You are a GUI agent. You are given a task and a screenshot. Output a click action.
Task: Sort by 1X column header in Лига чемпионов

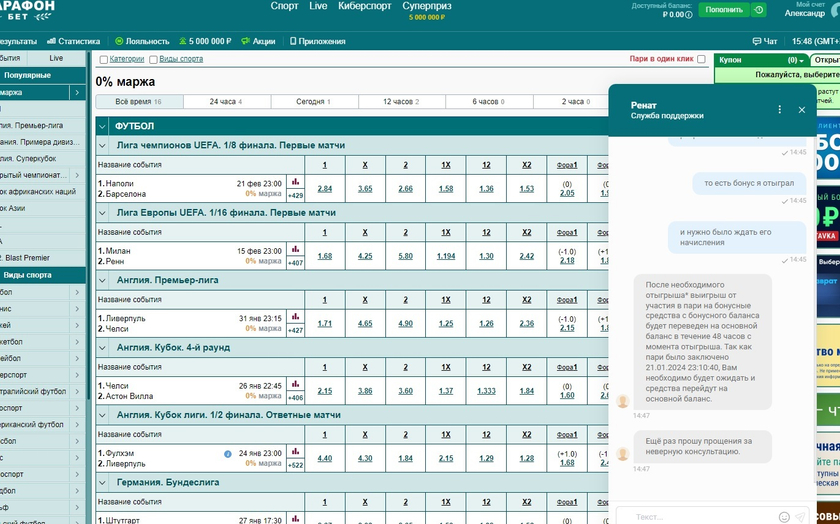point(446,165)
